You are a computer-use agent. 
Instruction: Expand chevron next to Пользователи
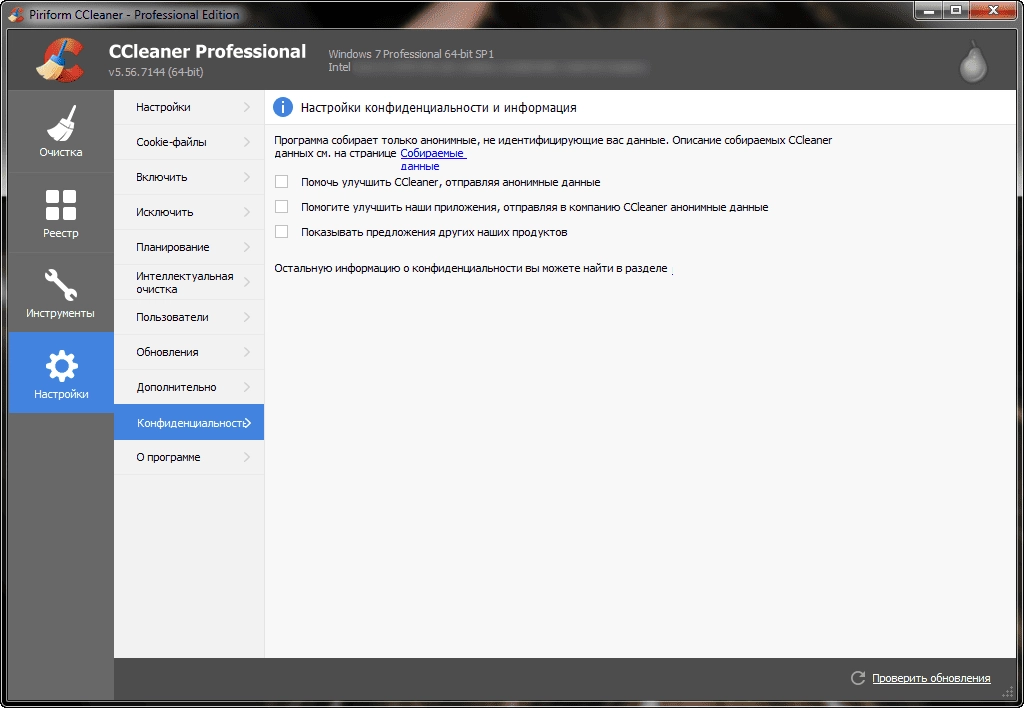(247, 317)
